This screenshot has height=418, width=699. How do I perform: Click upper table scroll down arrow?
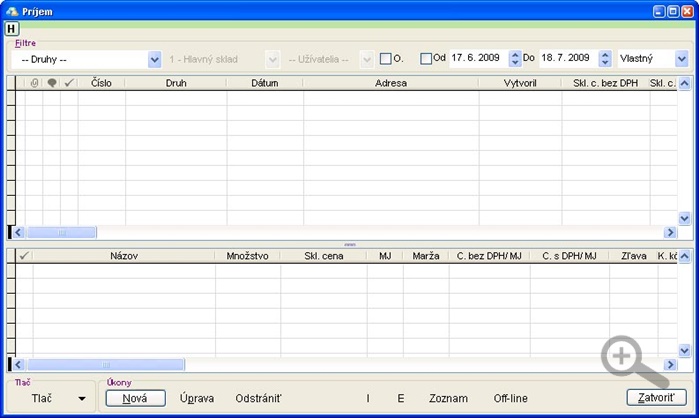click(x=684, y=218)
